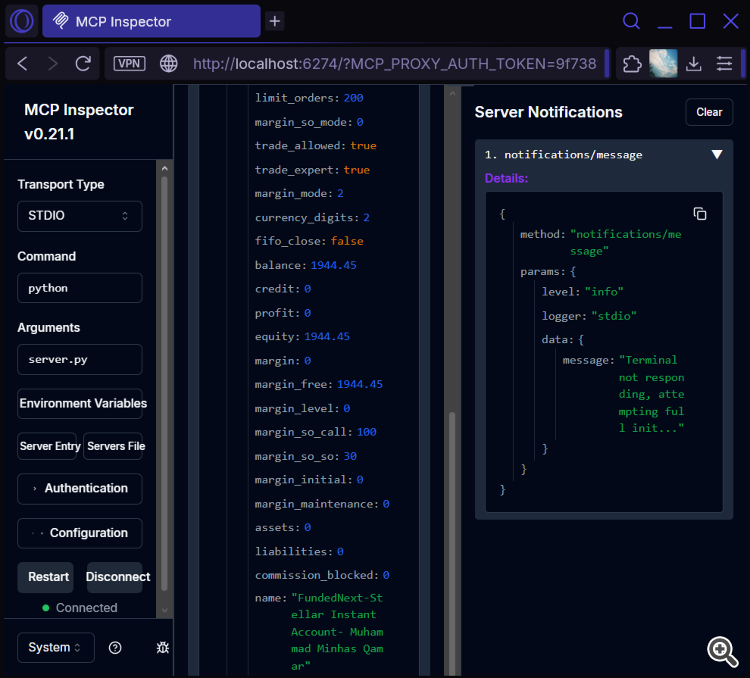Click the logger "stdio" value
The height and width of the screenshot is (678, 750).
614,316
